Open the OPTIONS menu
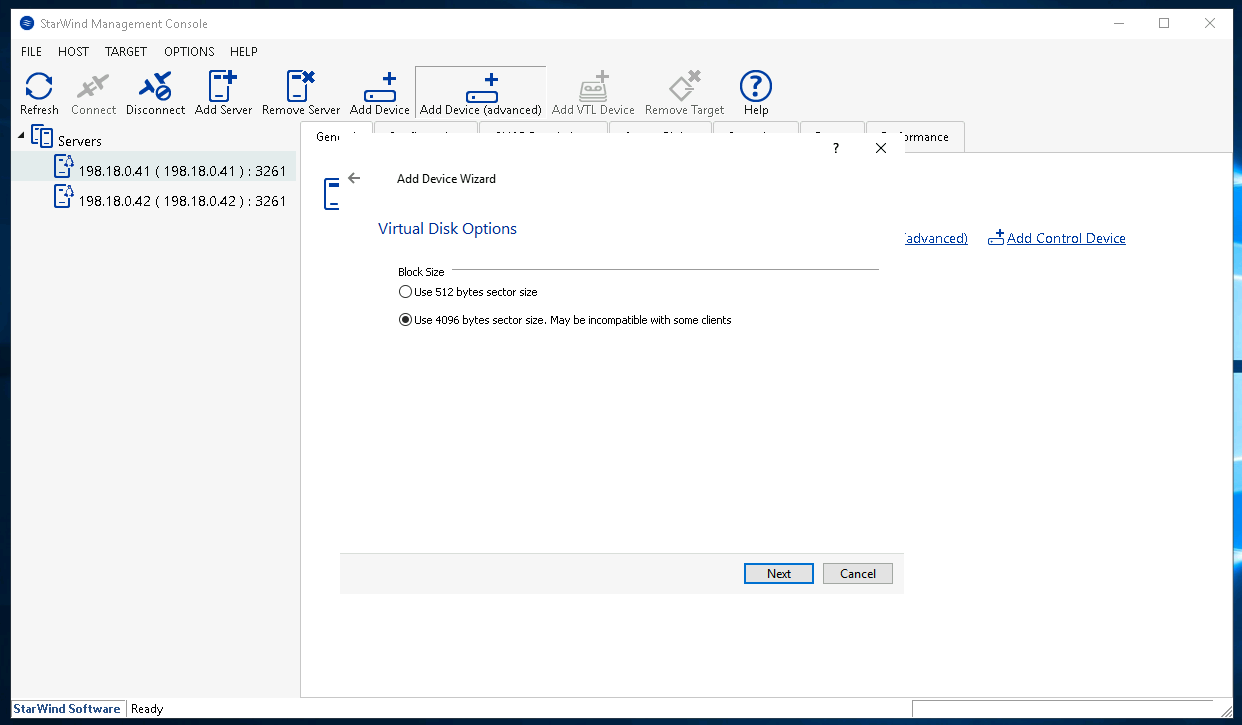Image resolution: width=1242 pixels, height=725 pixels. 189,52
